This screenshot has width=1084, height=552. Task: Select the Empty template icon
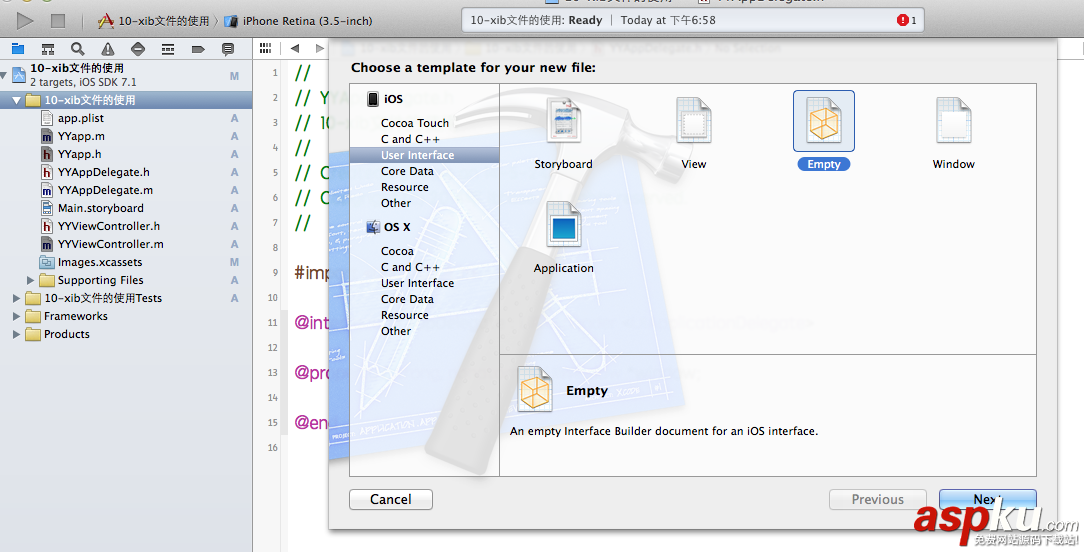[823, 121]
